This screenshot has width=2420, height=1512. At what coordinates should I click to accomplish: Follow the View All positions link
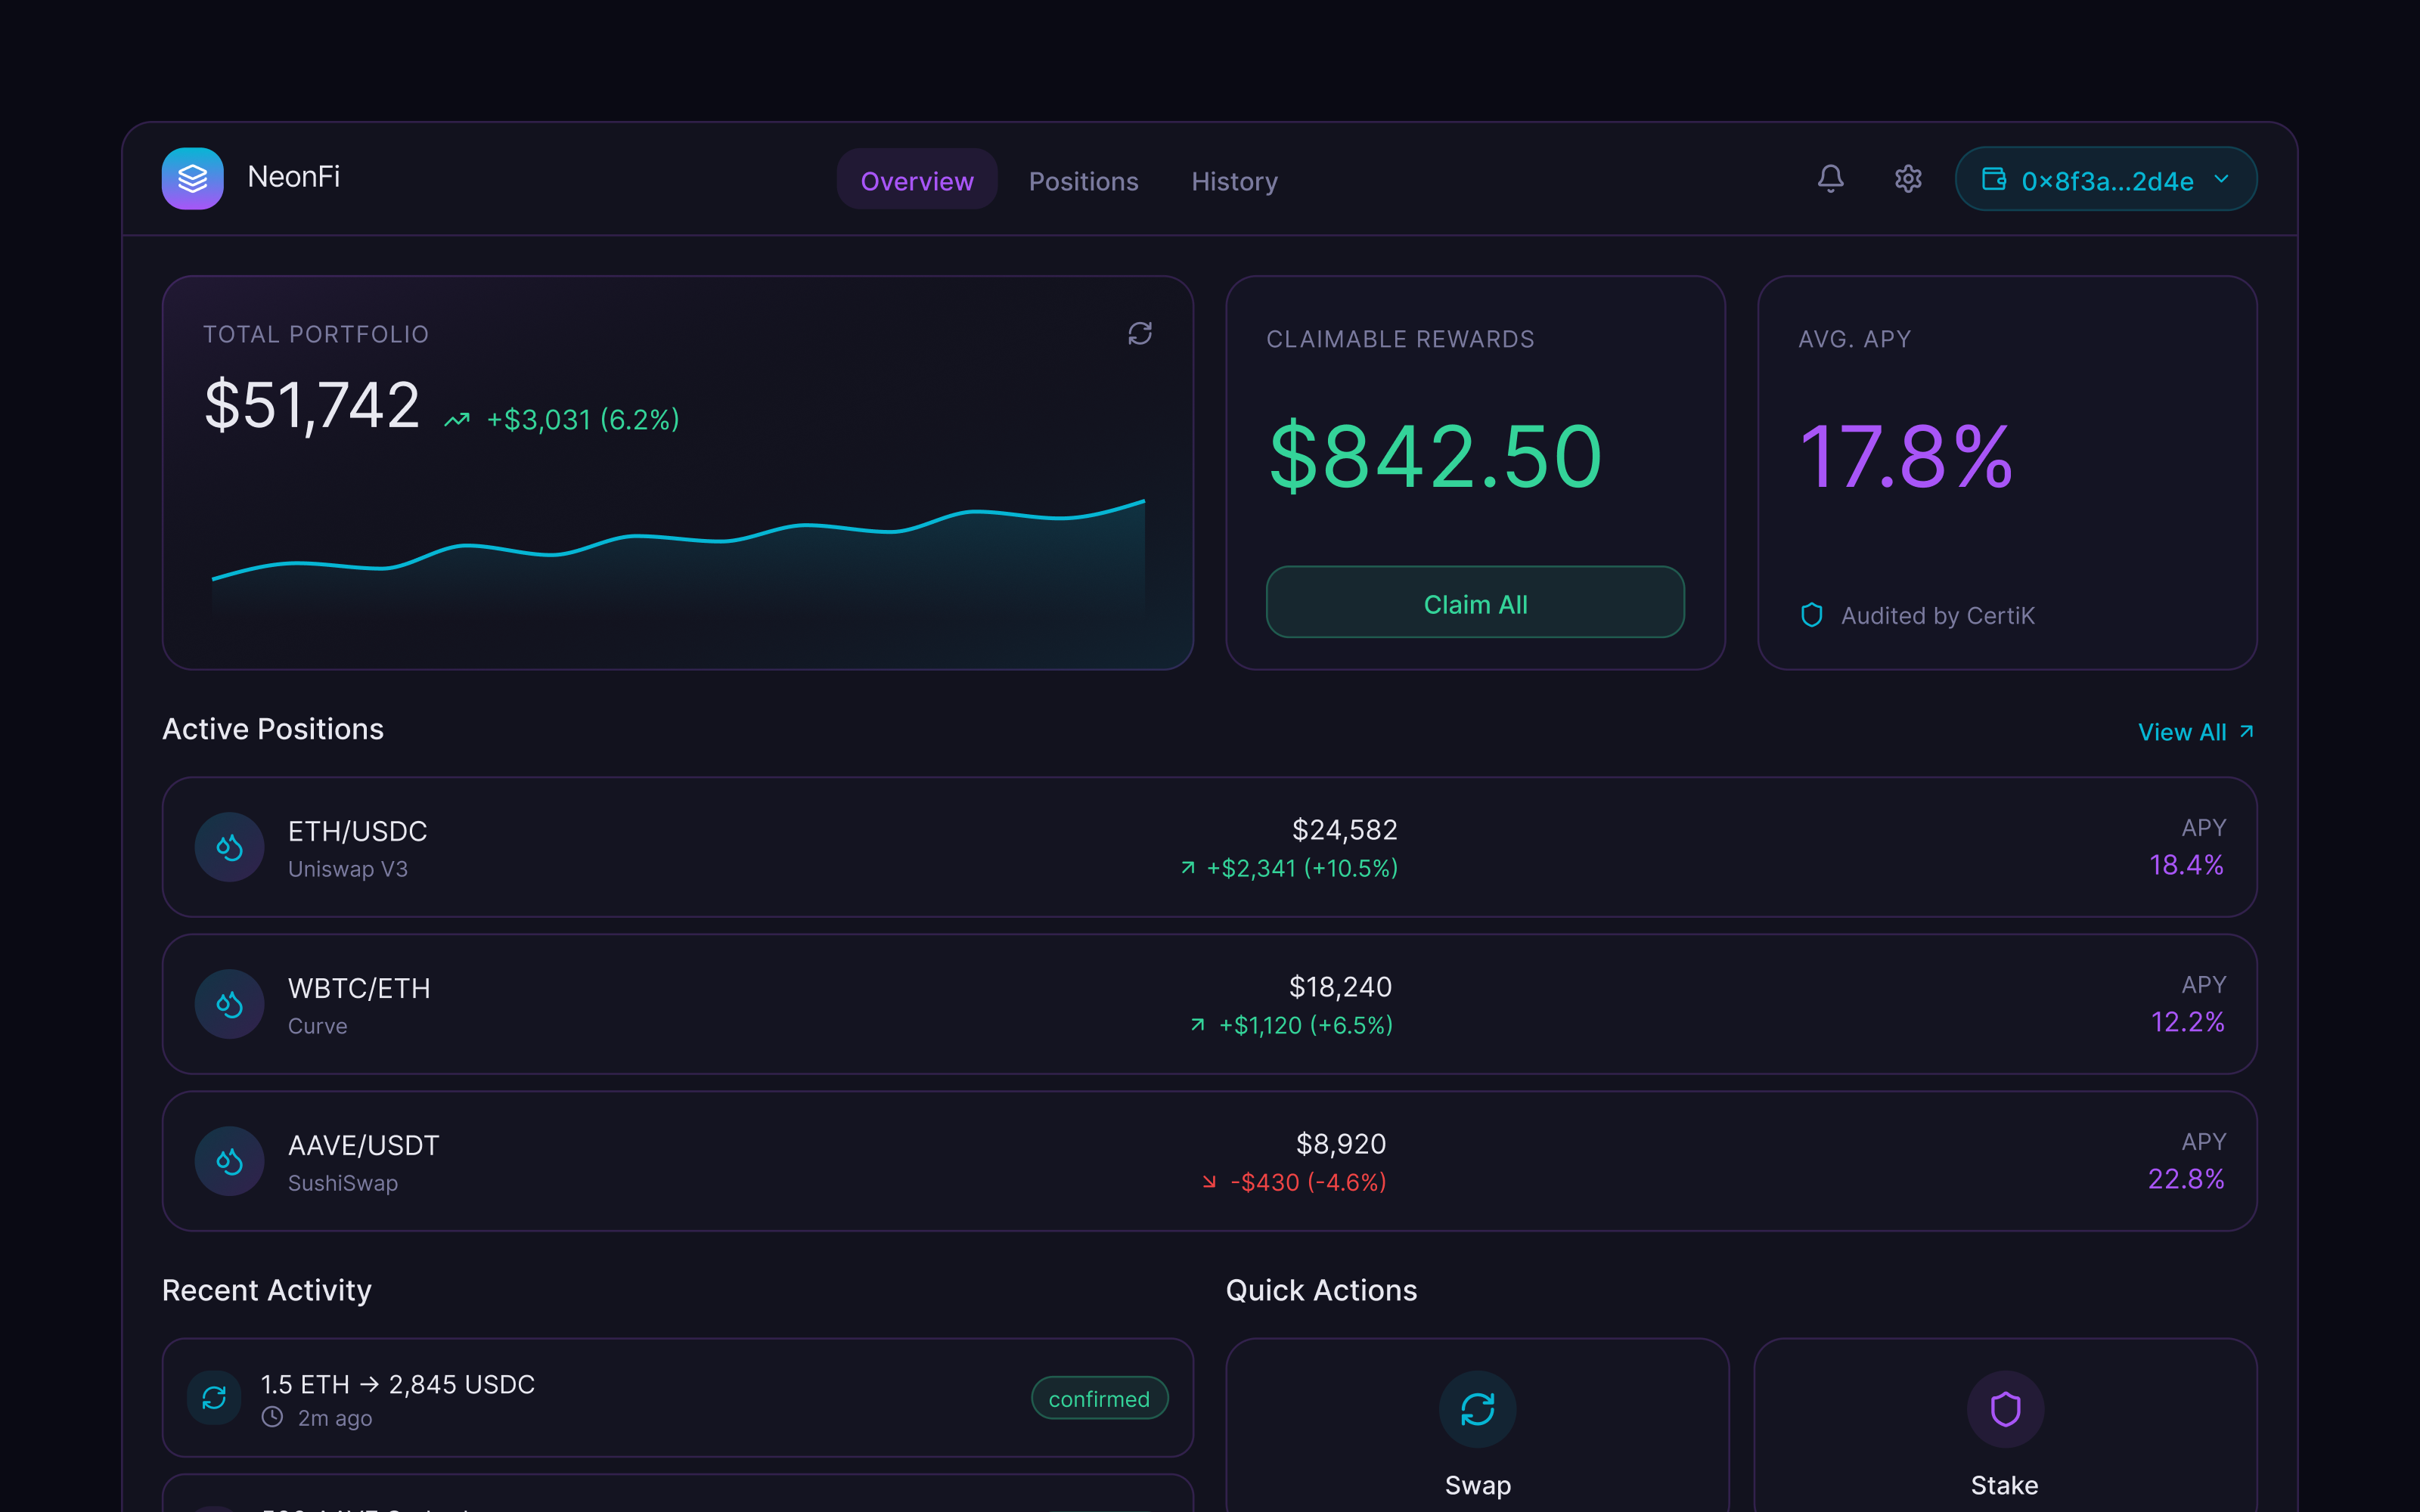[2195, 732]
